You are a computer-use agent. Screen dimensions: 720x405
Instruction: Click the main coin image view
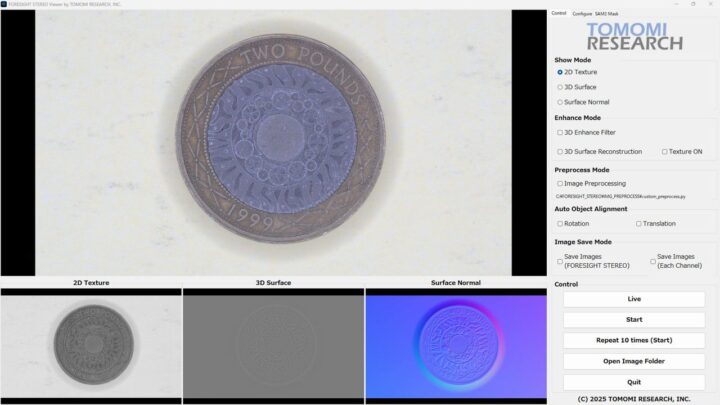274,143
